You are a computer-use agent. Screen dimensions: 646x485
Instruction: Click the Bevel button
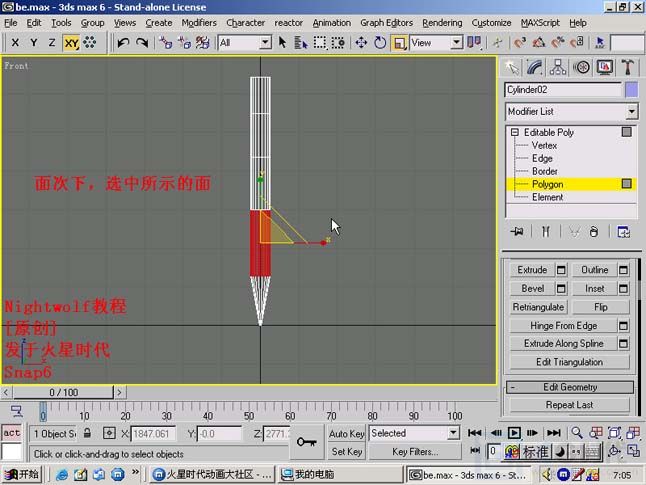(532, 288)
